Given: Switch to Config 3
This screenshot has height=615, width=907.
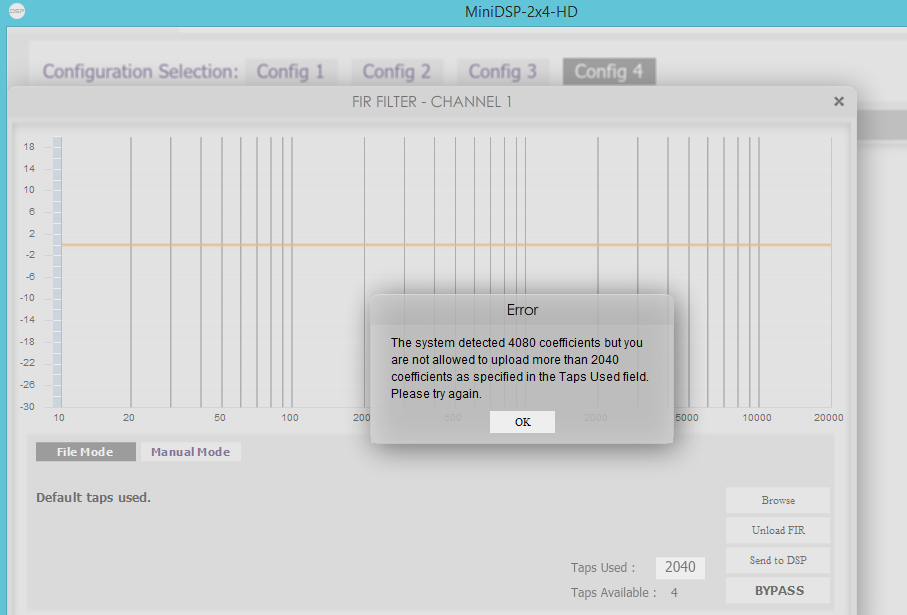Looking at the screenshot, I should pyautogui.click(x=503, y=71).
